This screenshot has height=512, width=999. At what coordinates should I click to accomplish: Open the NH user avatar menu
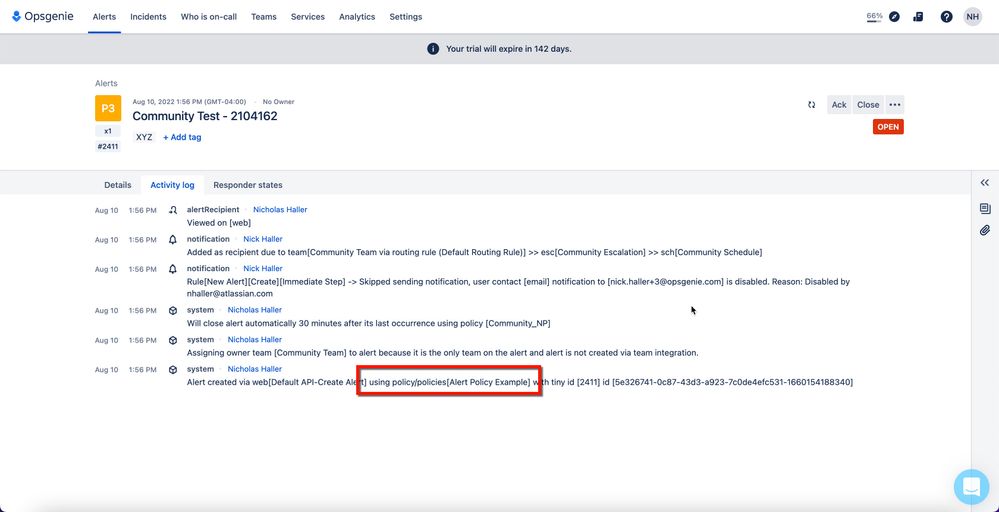(972, 17)
